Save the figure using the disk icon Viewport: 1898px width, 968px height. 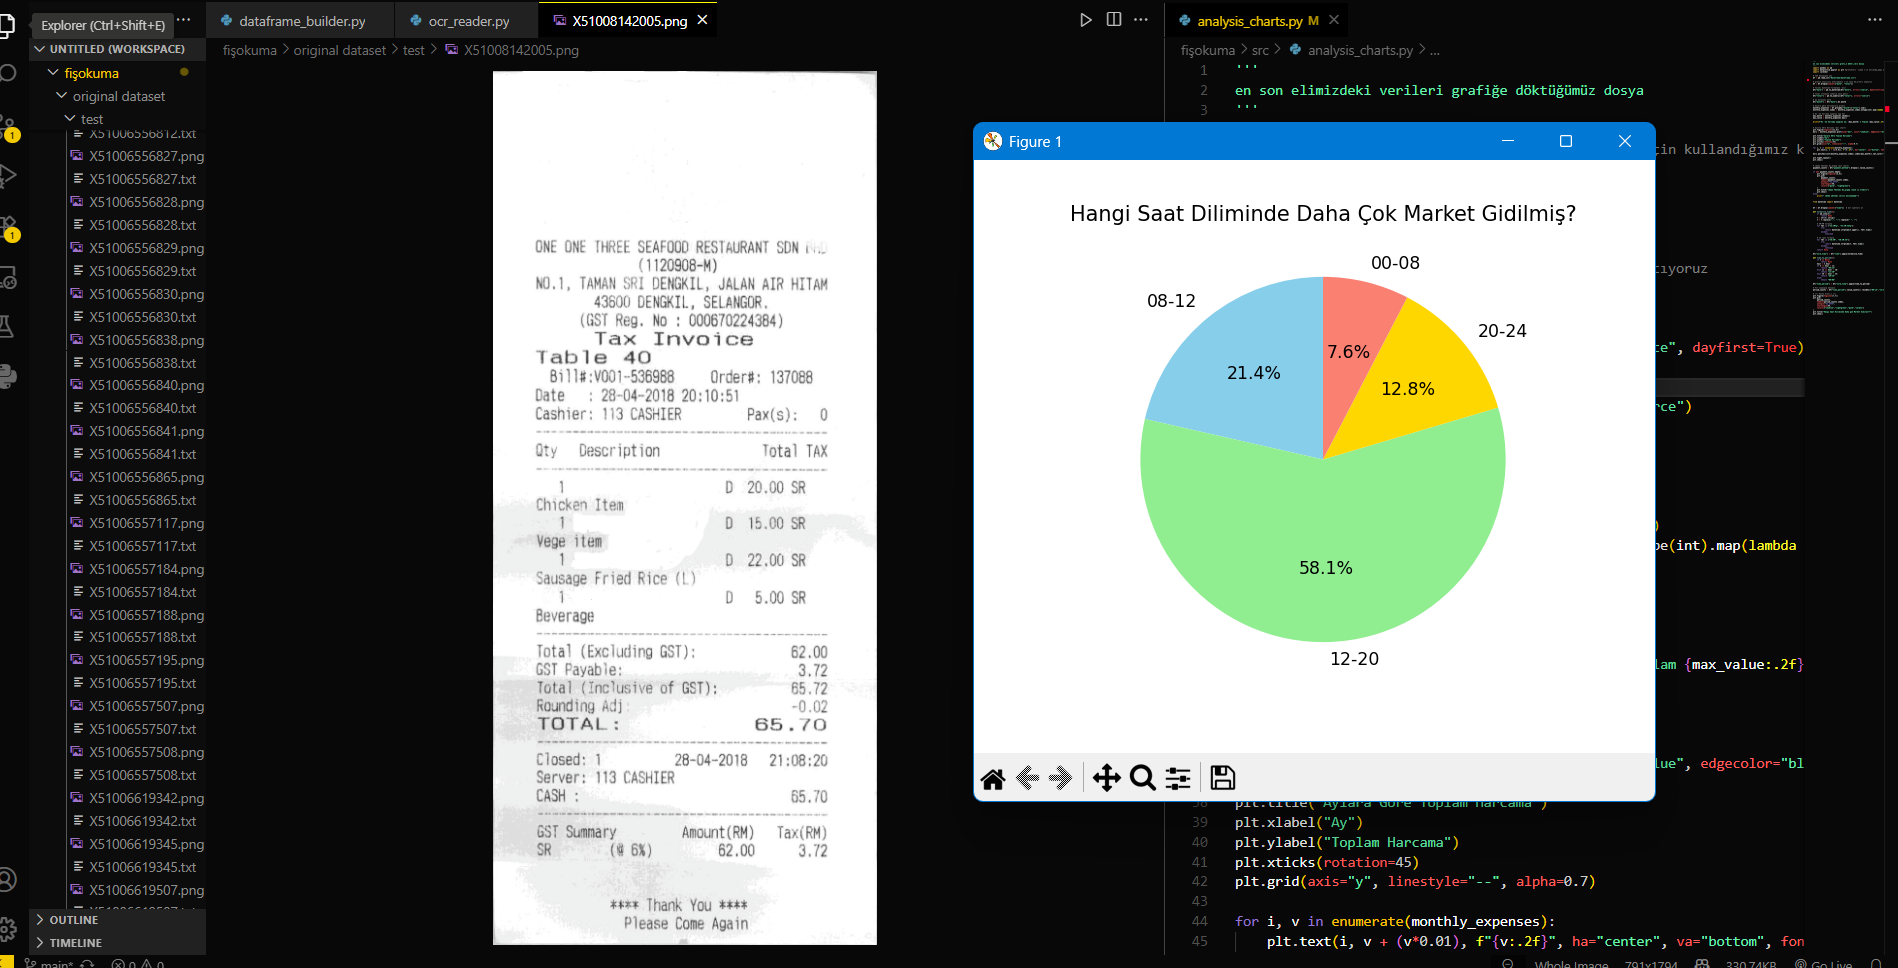[1222, 778]
